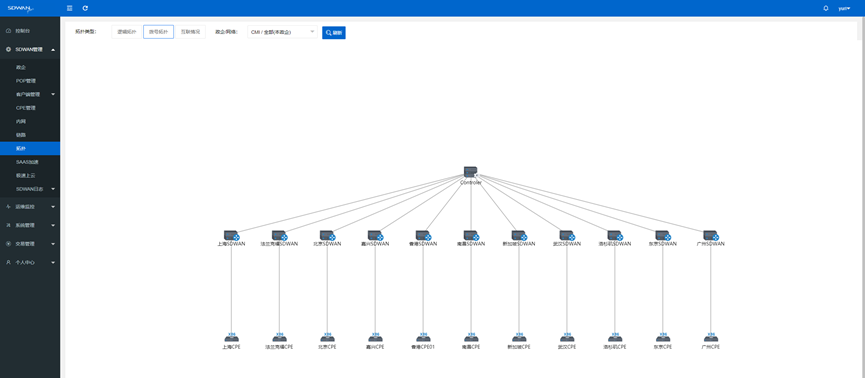Select the highlighted 拓扑 sidebar item
Screen dimensions: 865x378
[x=30, y=148]
